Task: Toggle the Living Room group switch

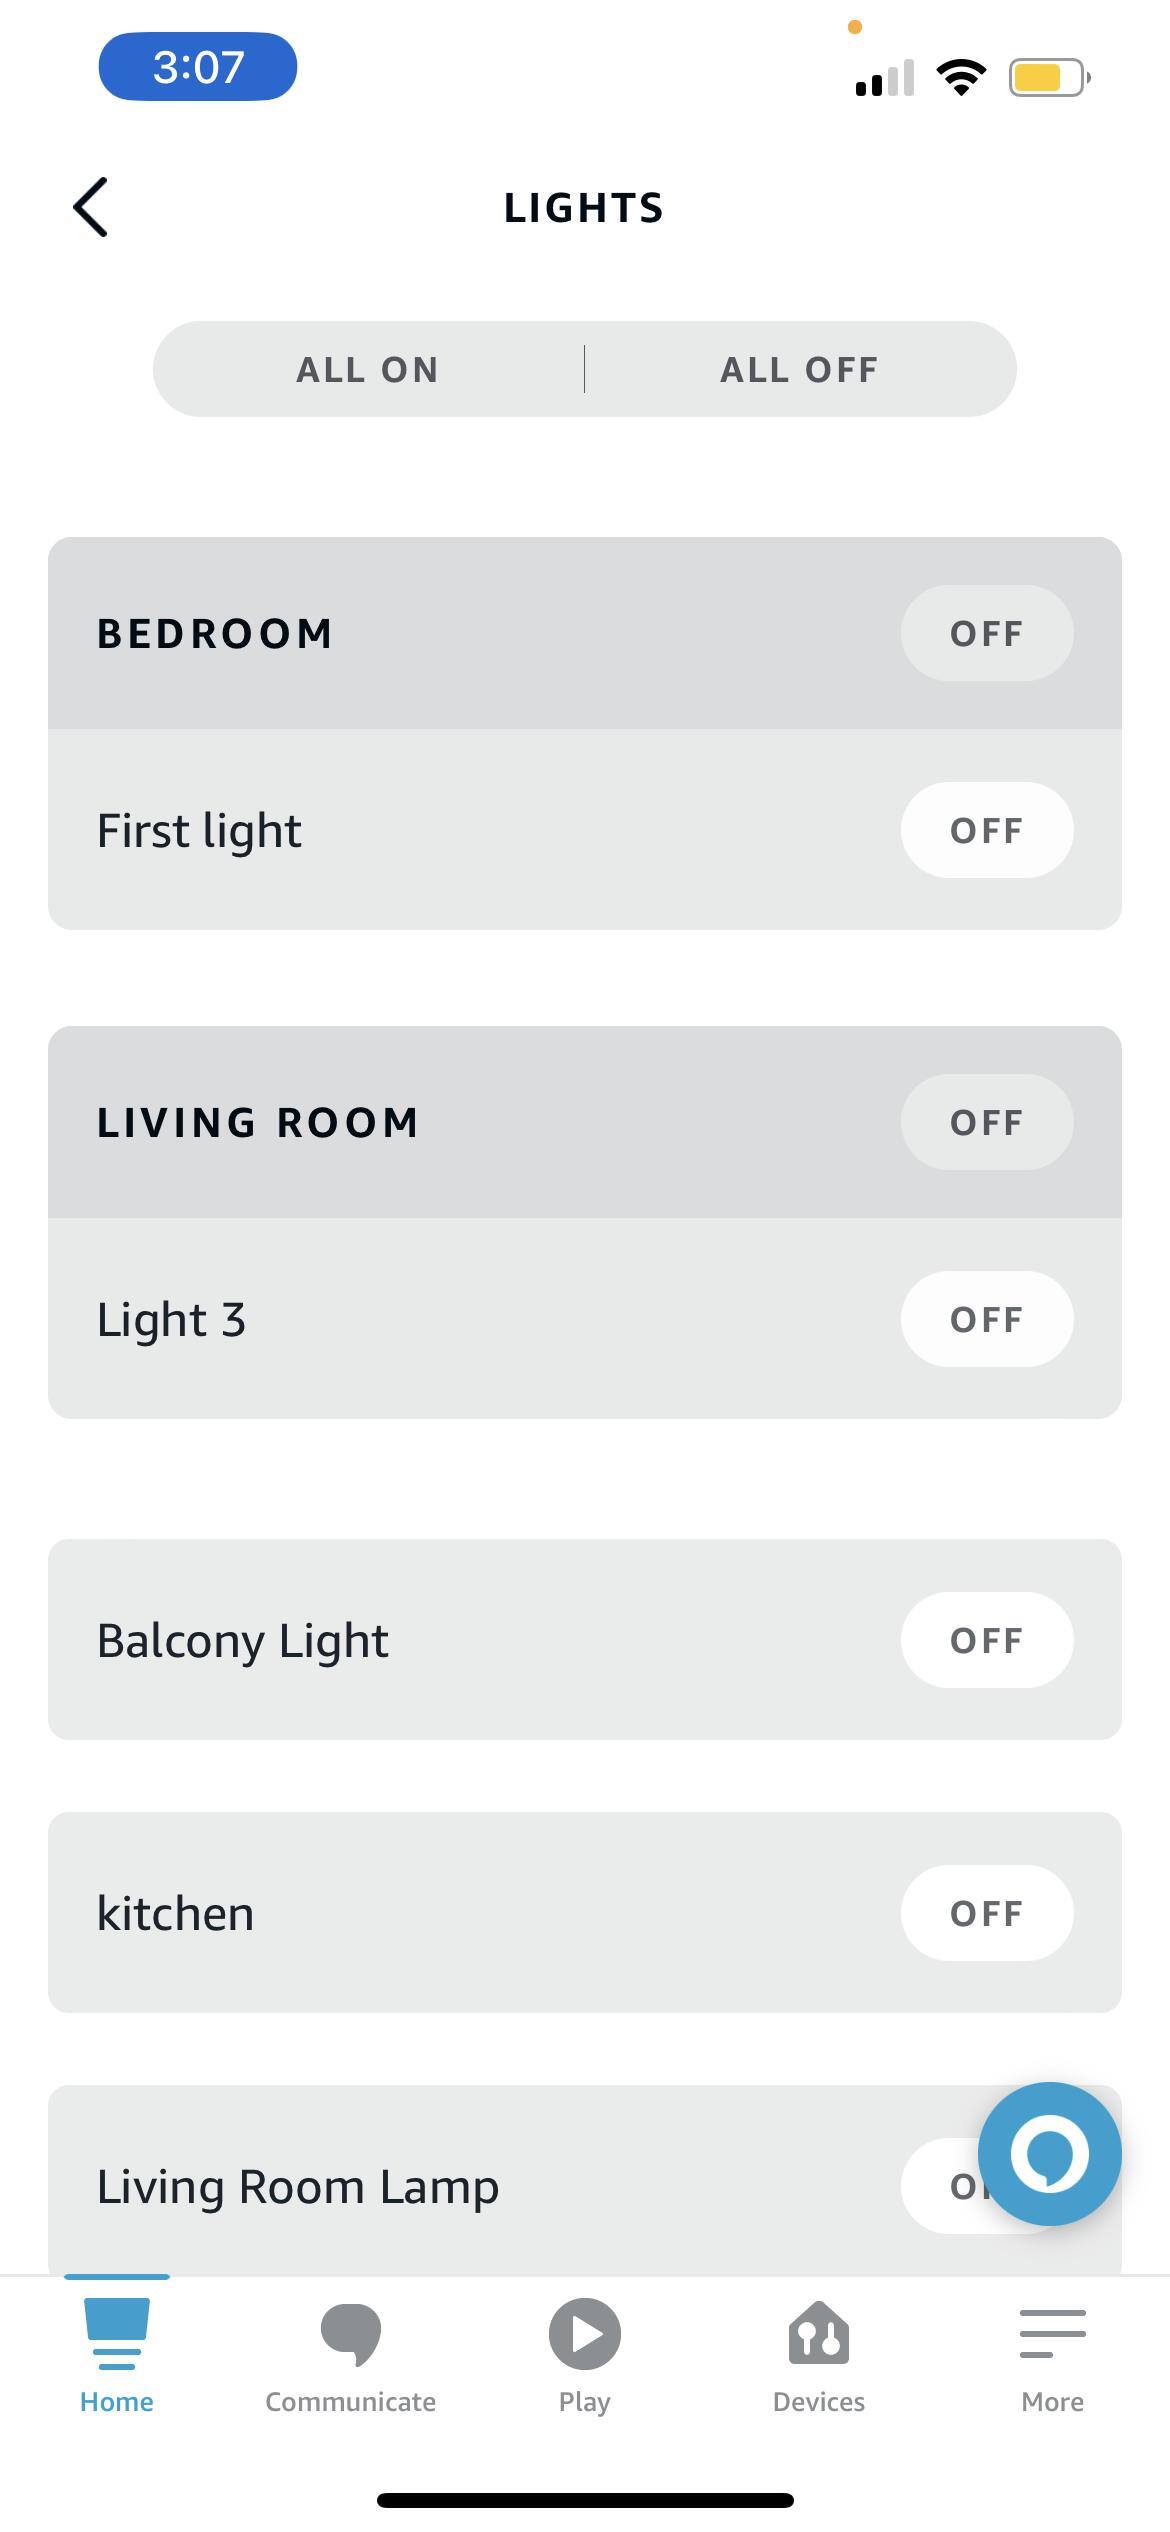Action: (986, 1122)
